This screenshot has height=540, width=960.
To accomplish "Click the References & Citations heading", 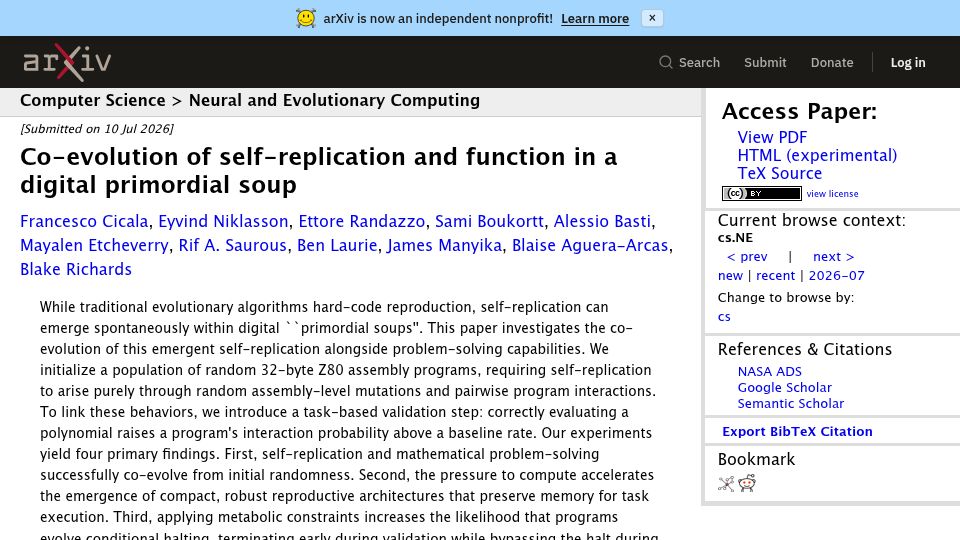I will tap(805, 349).
